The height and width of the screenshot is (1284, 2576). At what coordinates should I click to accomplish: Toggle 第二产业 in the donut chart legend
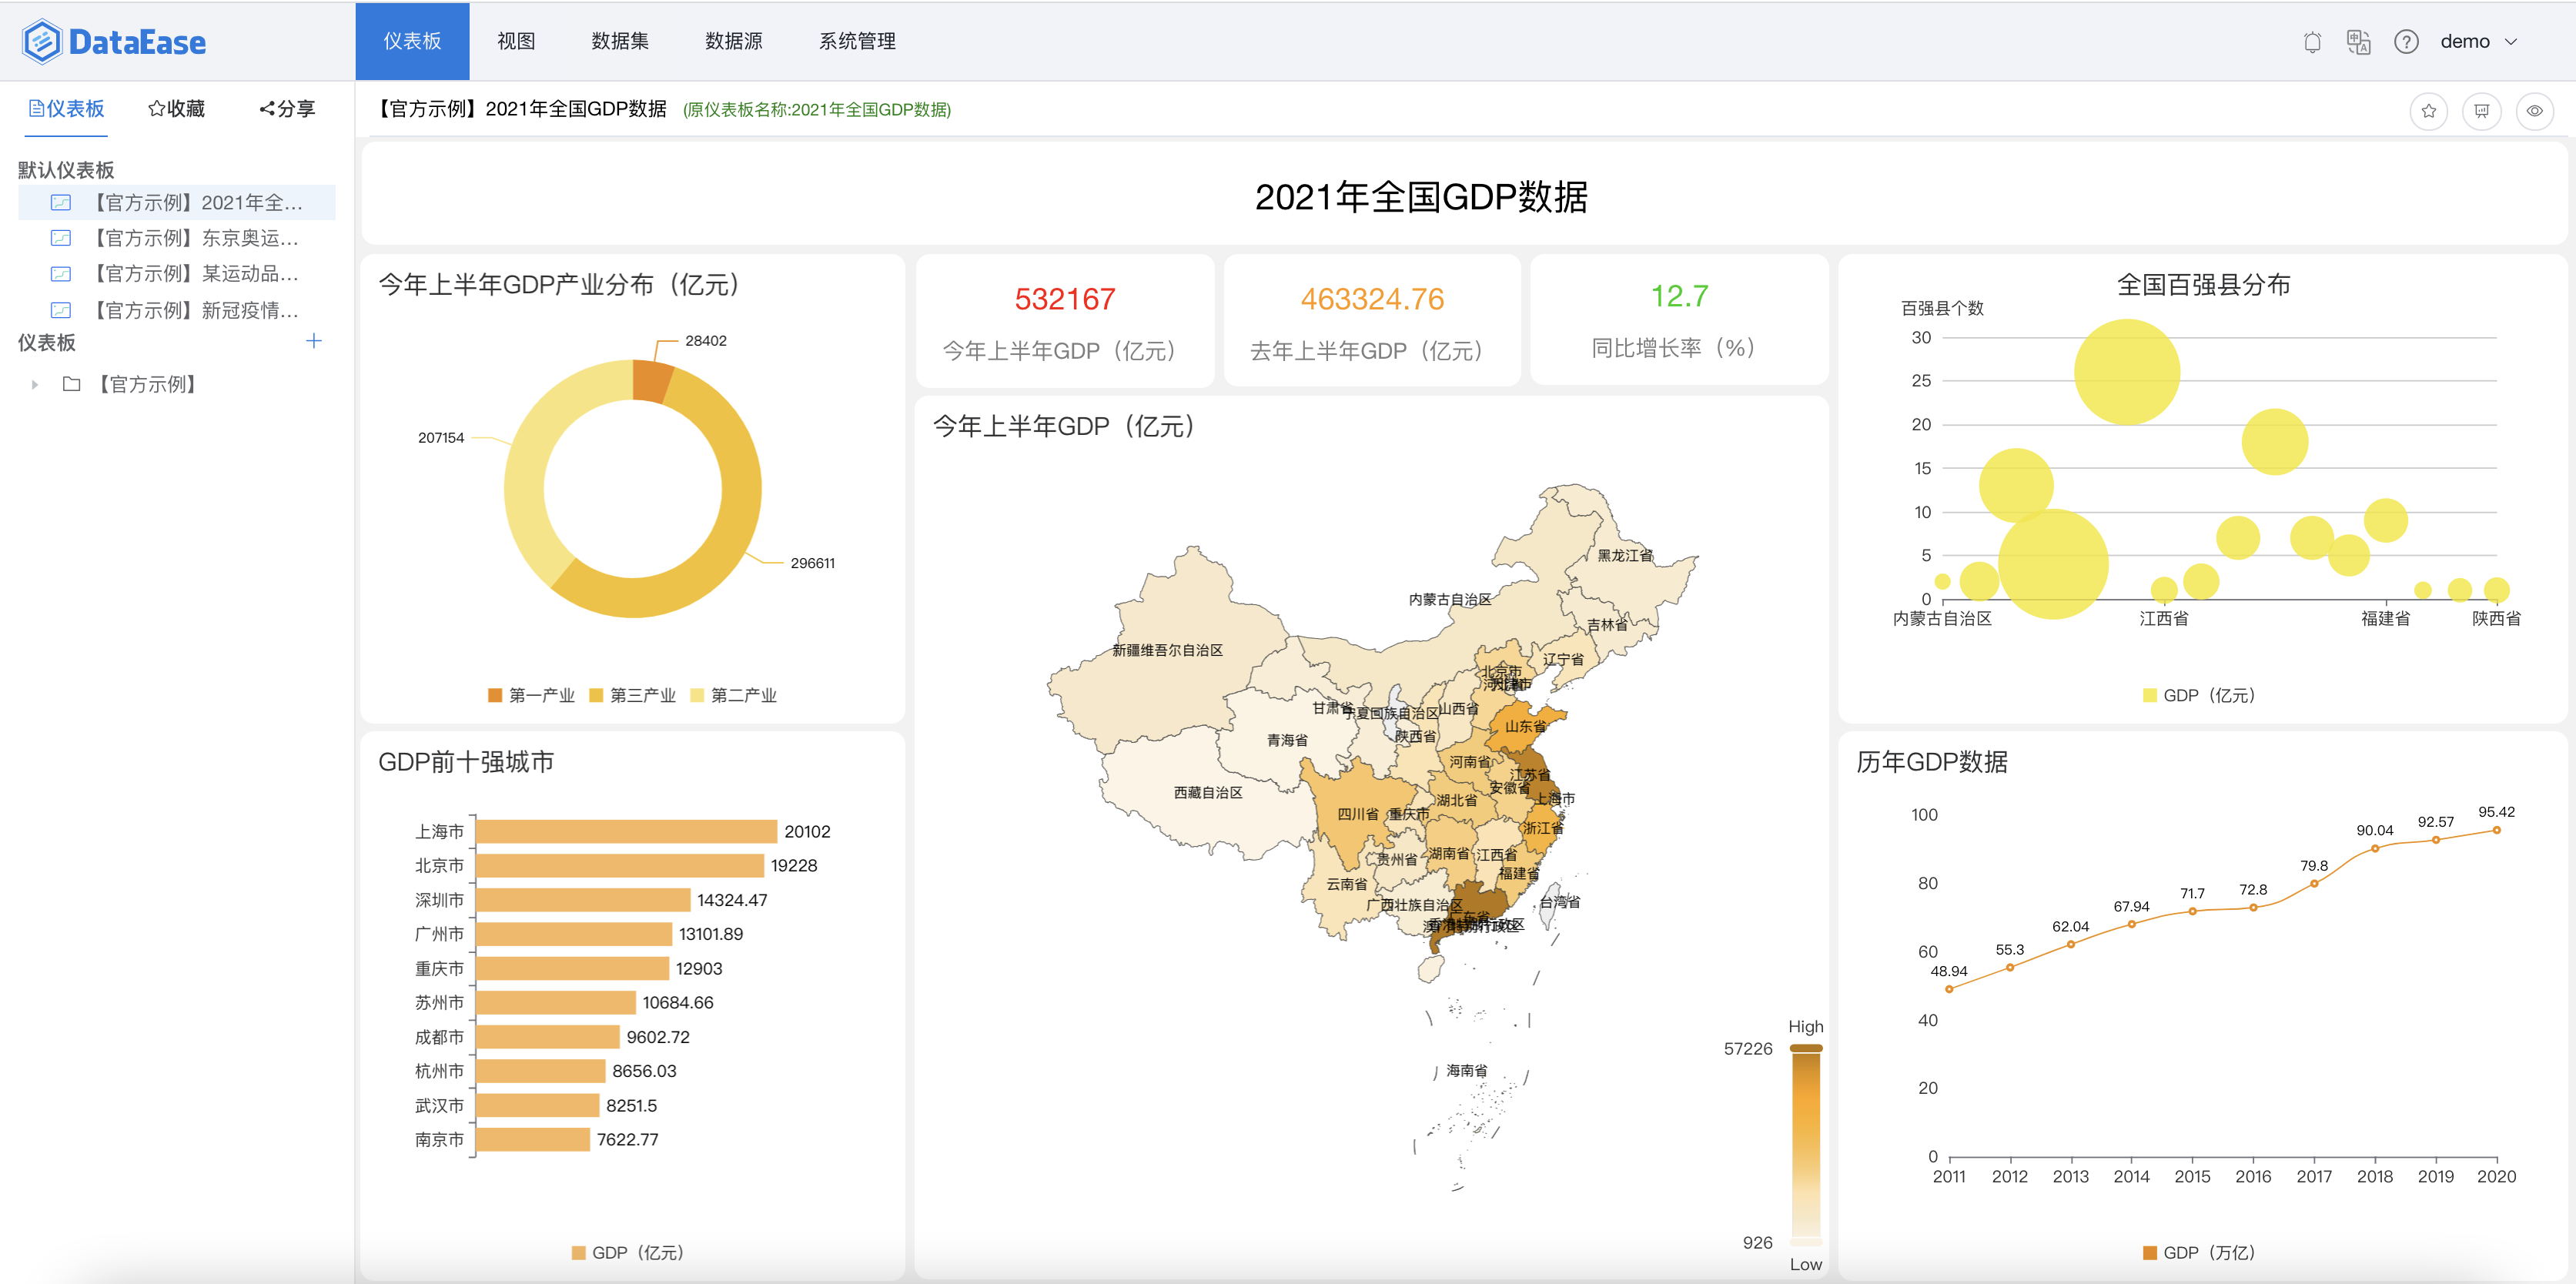pyautogui.click(x=735, y=695)
